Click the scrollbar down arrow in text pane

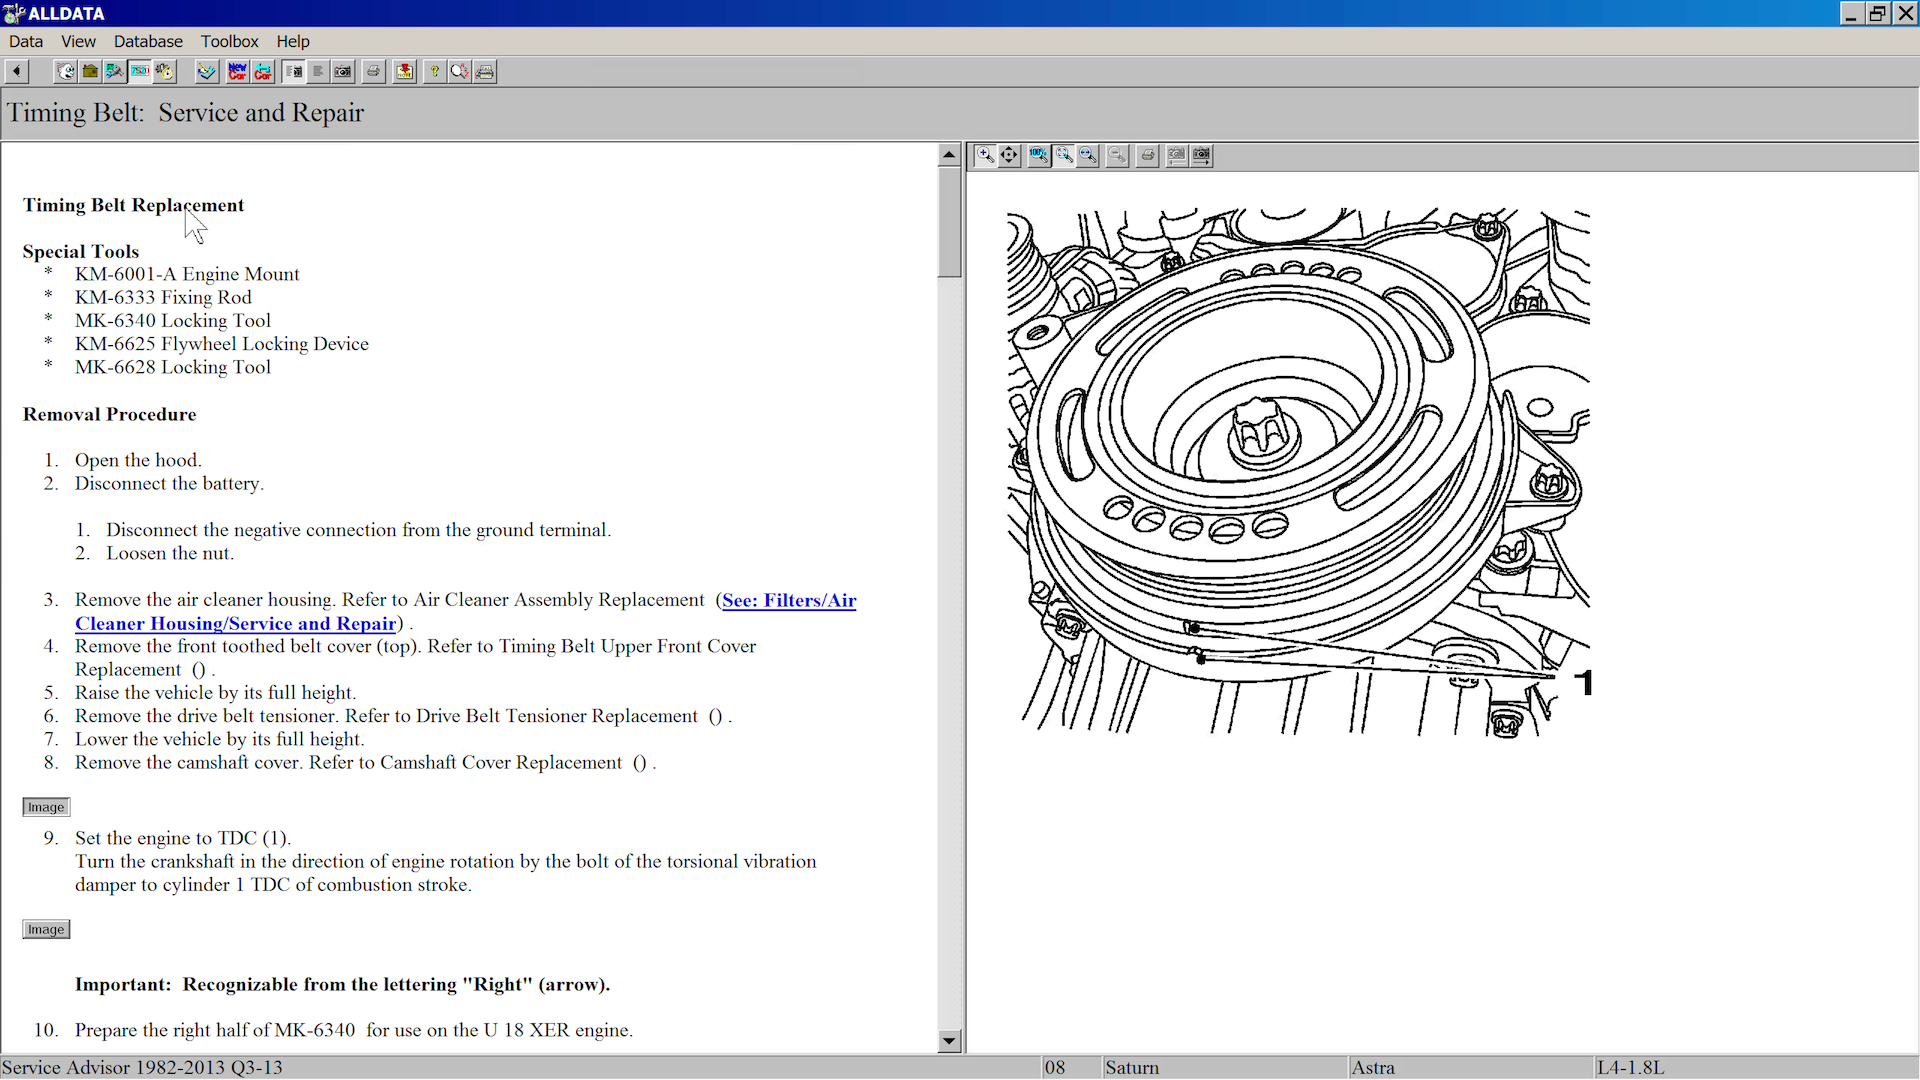[x=949, y=1041]
